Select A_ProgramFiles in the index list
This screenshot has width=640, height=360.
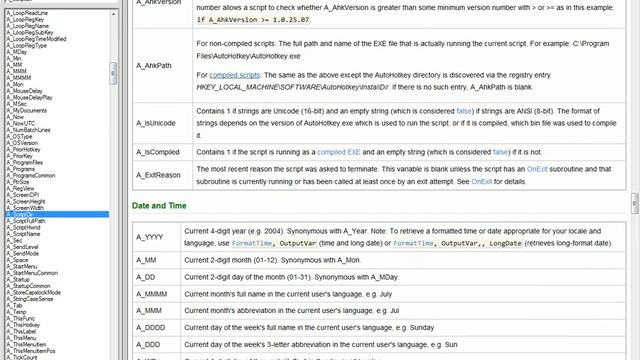[24, 162]
